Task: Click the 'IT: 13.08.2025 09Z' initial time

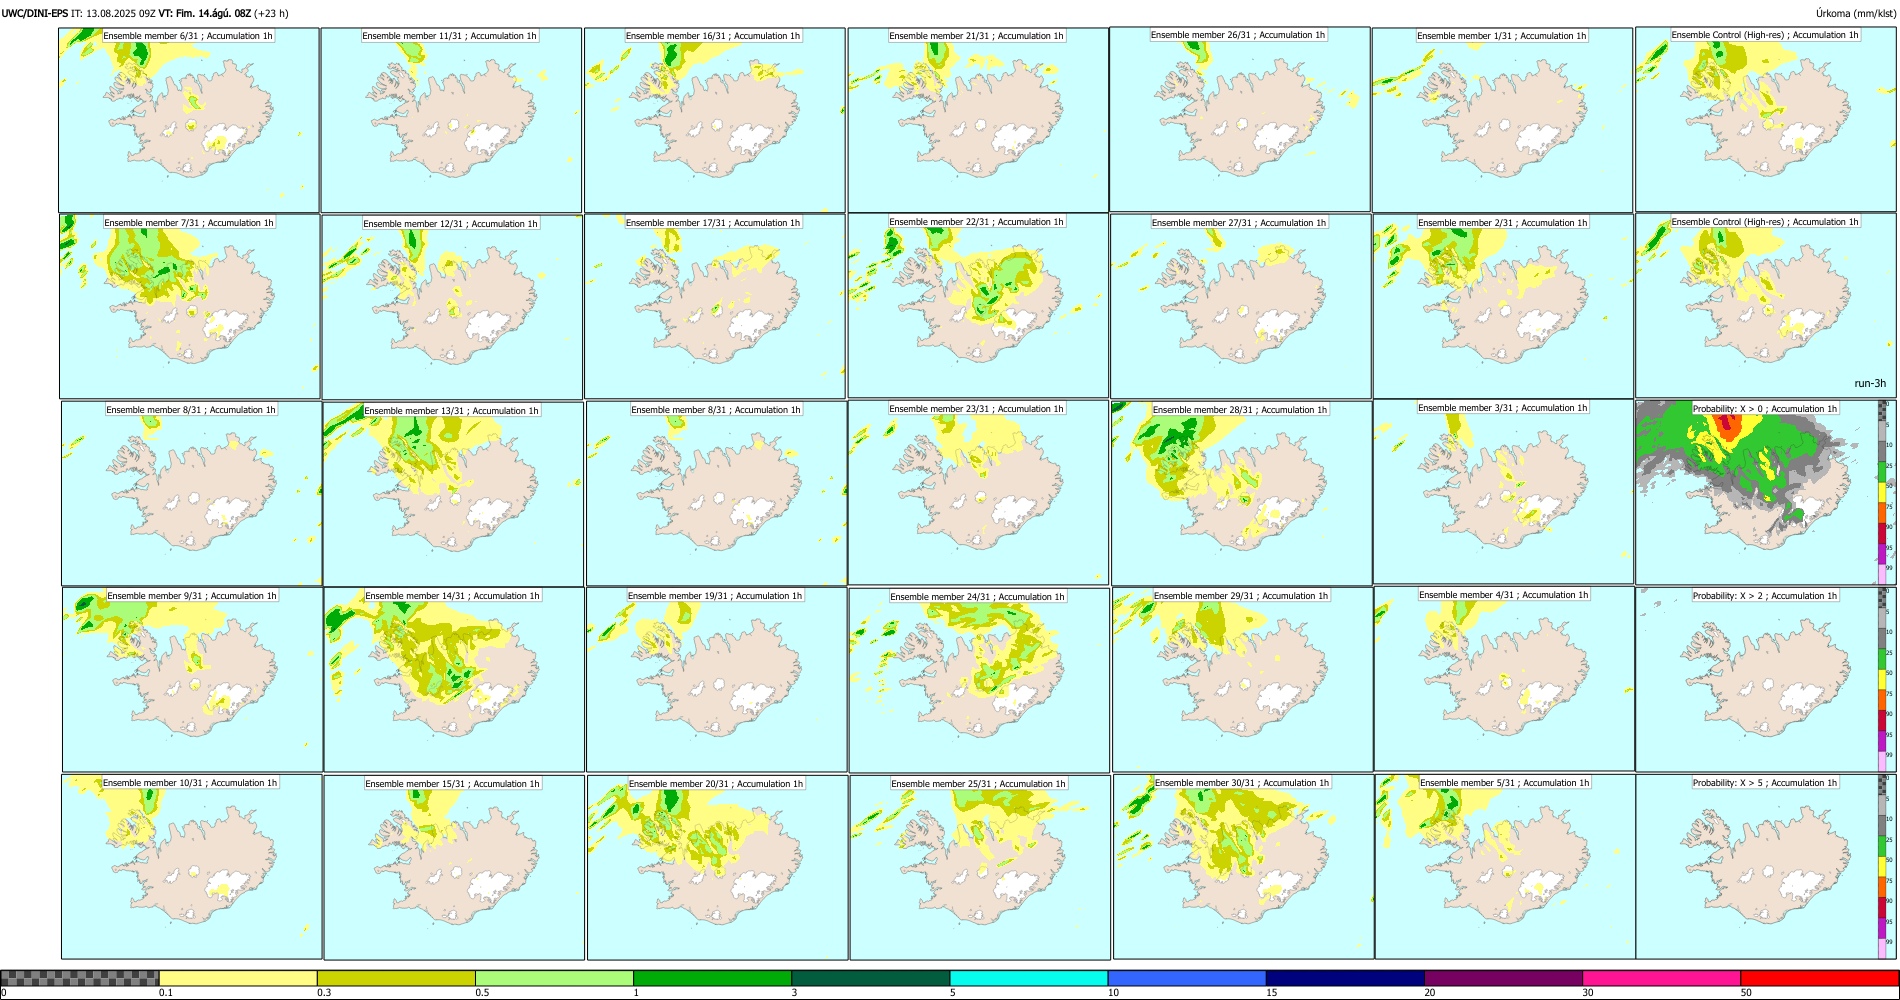Action: click(113, 14)
